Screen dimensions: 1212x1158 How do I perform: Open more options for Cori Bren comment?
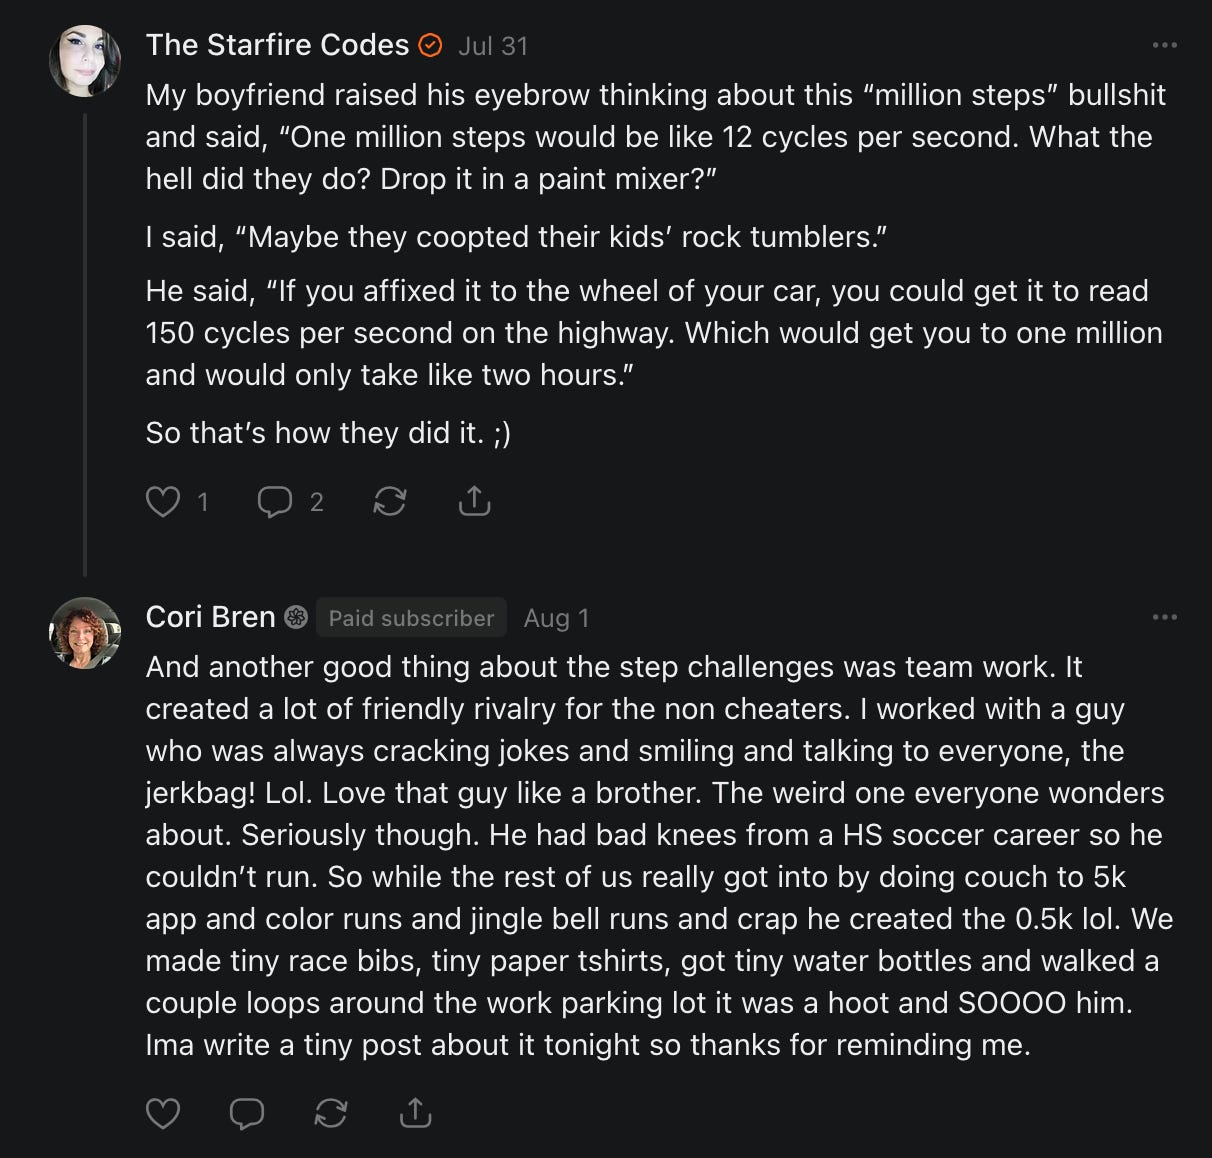click(1164, 617)
